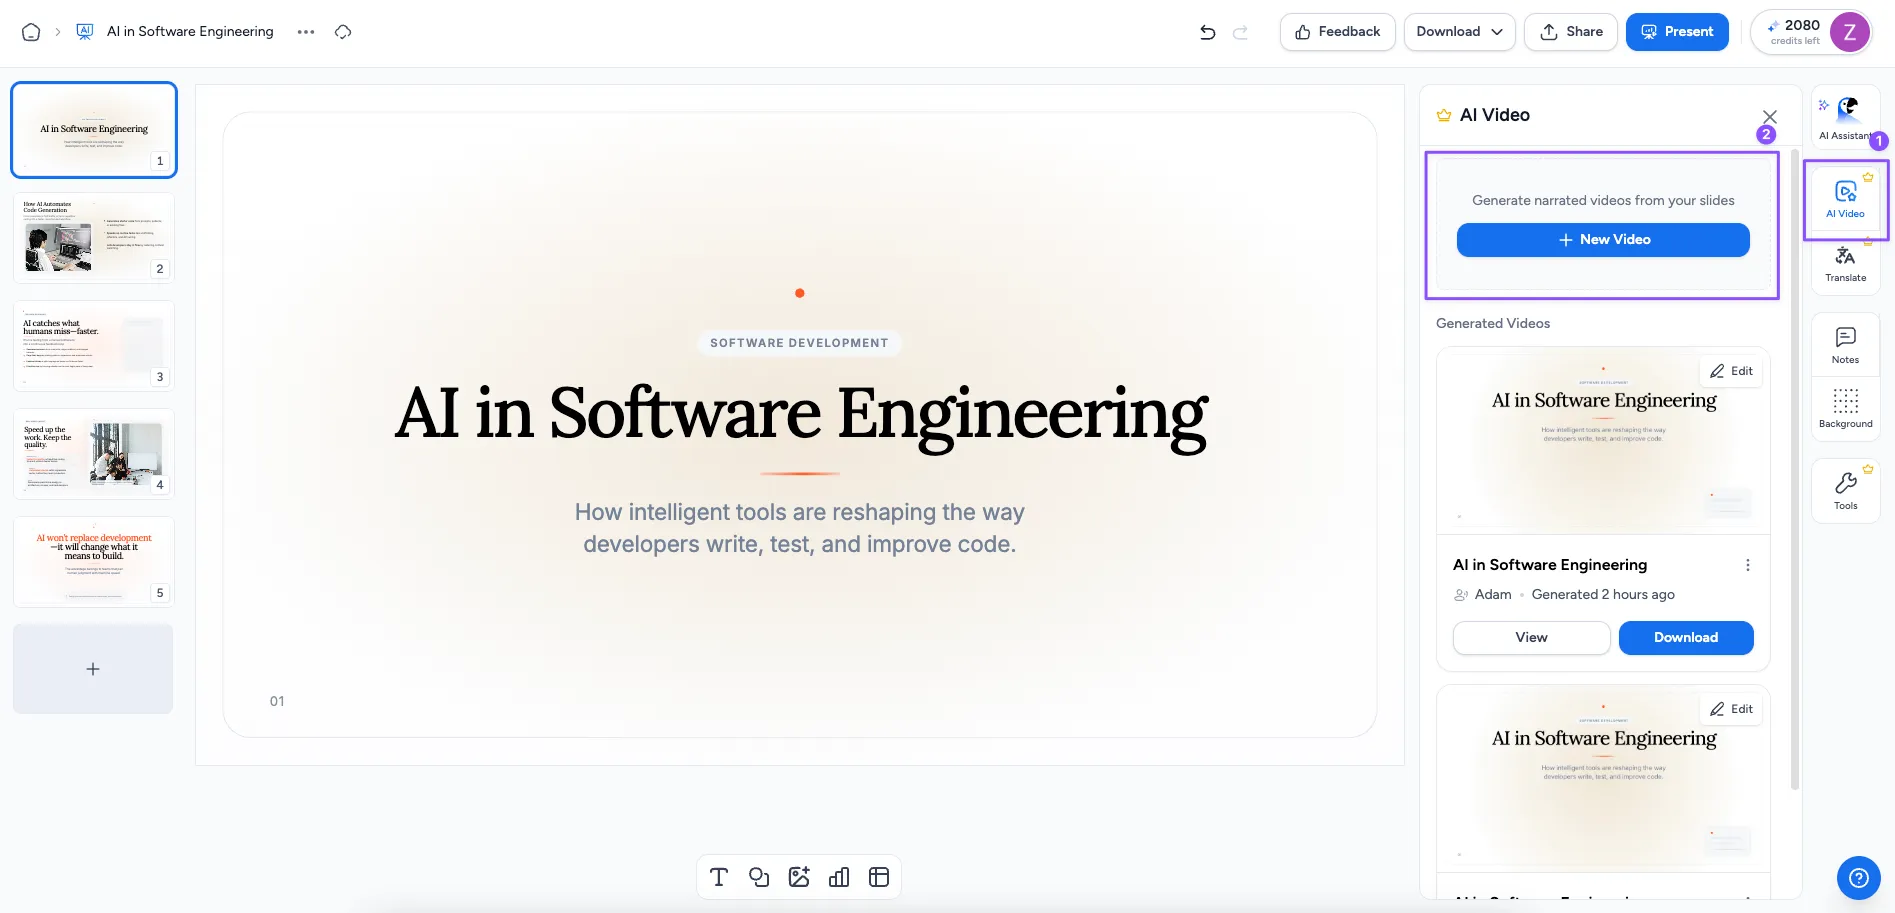Click View on first generated video
The image size is (1895, 913).
(1531, 638)
